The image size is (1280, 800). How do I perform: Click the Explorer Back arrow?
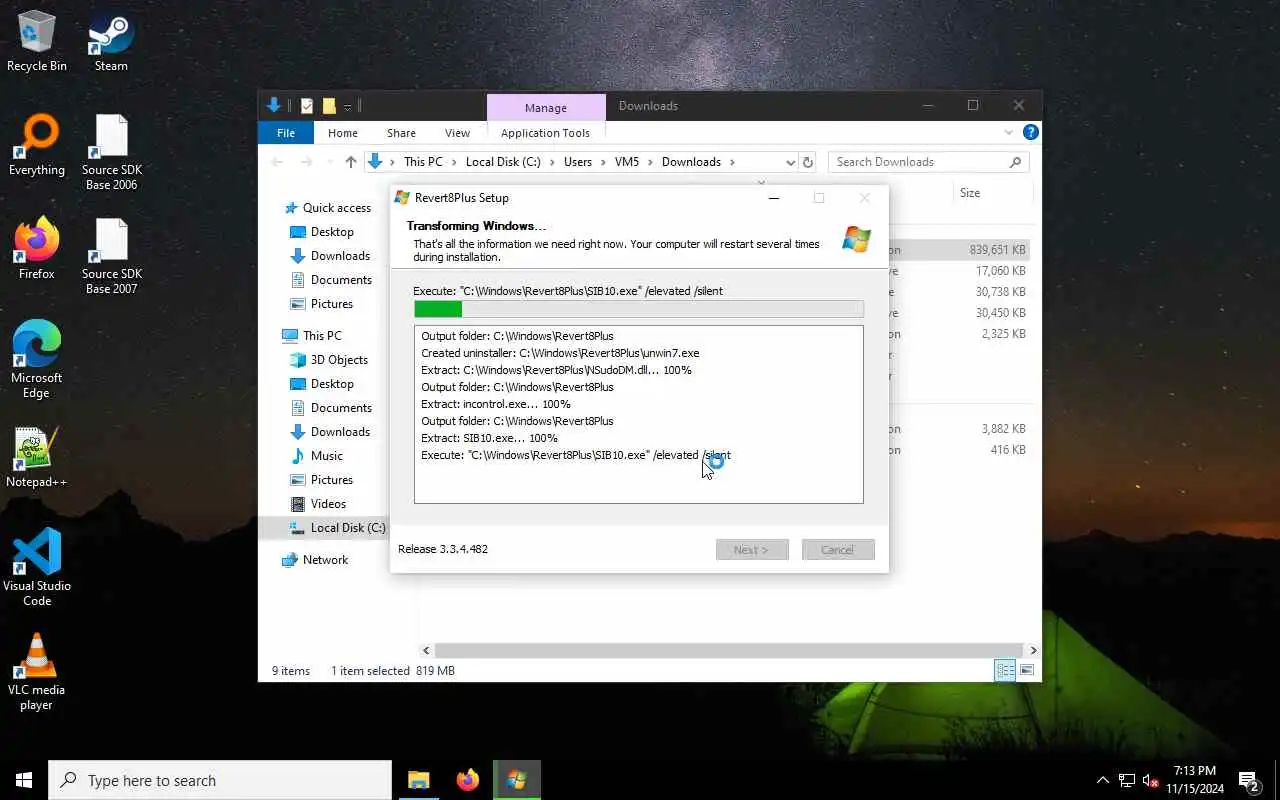(277, 162)
